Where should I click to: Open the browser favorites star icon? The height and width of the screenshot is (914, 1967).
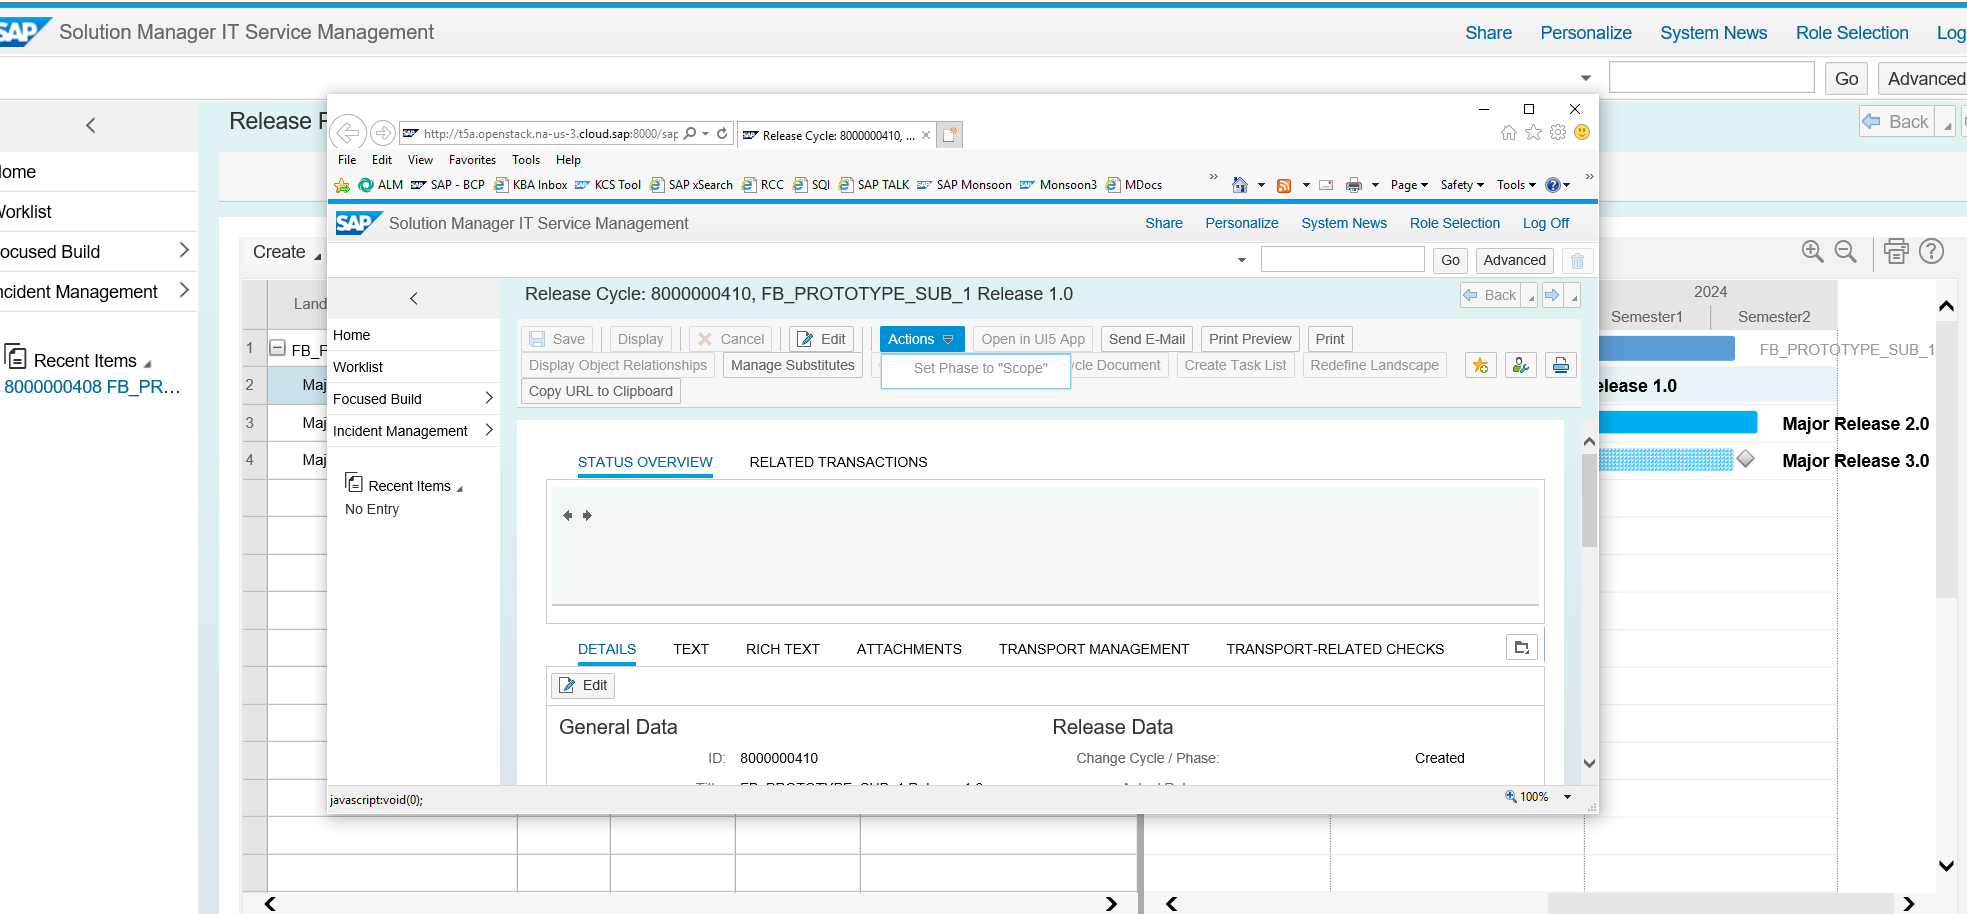pyautogui.click(x=1533, y=132)
